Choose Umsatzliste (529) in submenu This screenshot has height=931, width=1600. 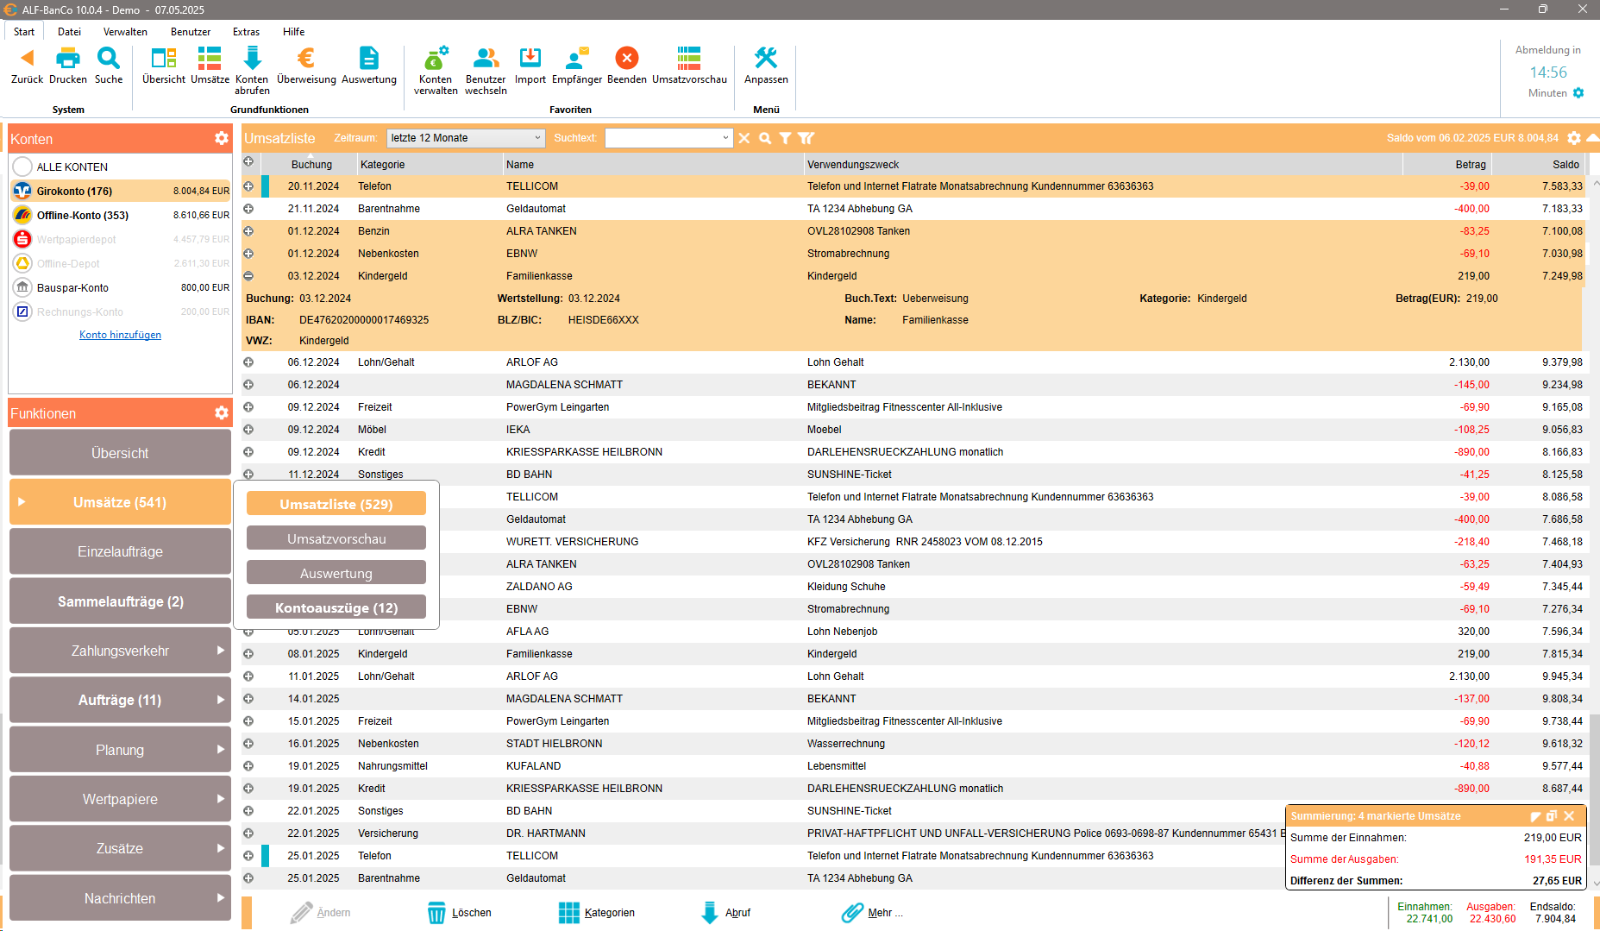click(x=336, y=504)
